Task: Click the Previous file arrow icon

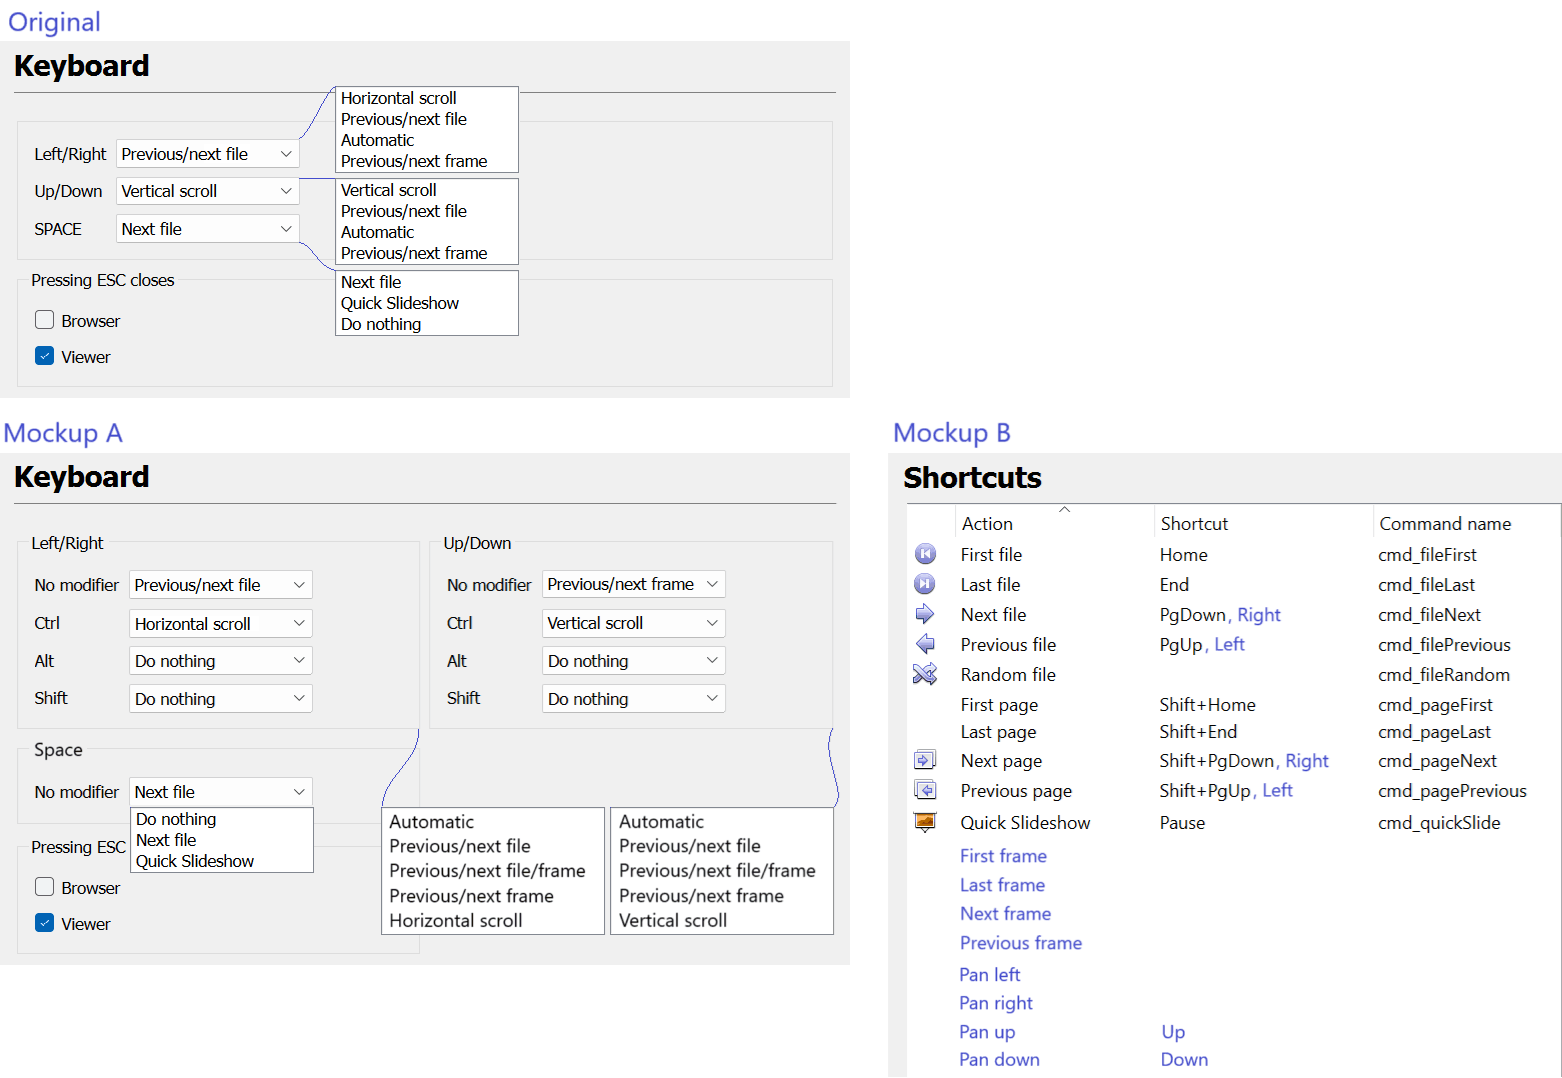Action: coord(925,644)
